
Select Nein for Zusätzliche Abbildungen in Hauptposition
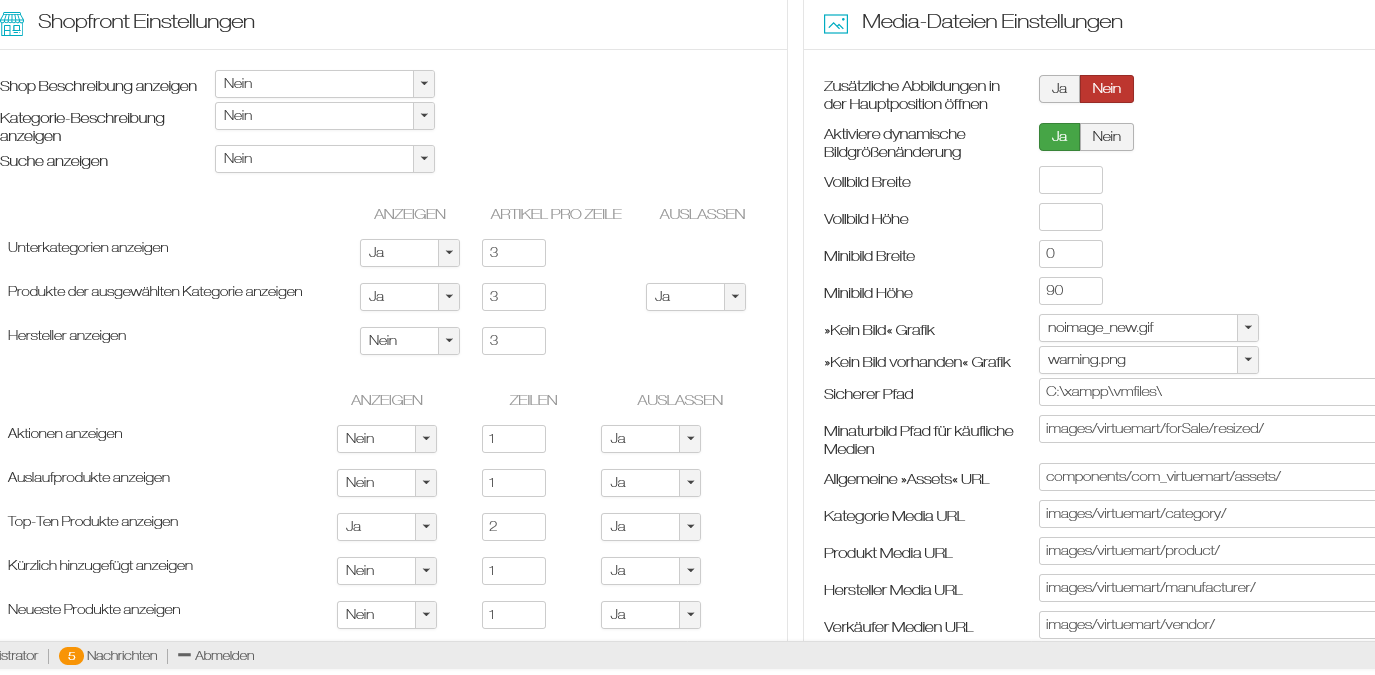(x=1106, y=89)
